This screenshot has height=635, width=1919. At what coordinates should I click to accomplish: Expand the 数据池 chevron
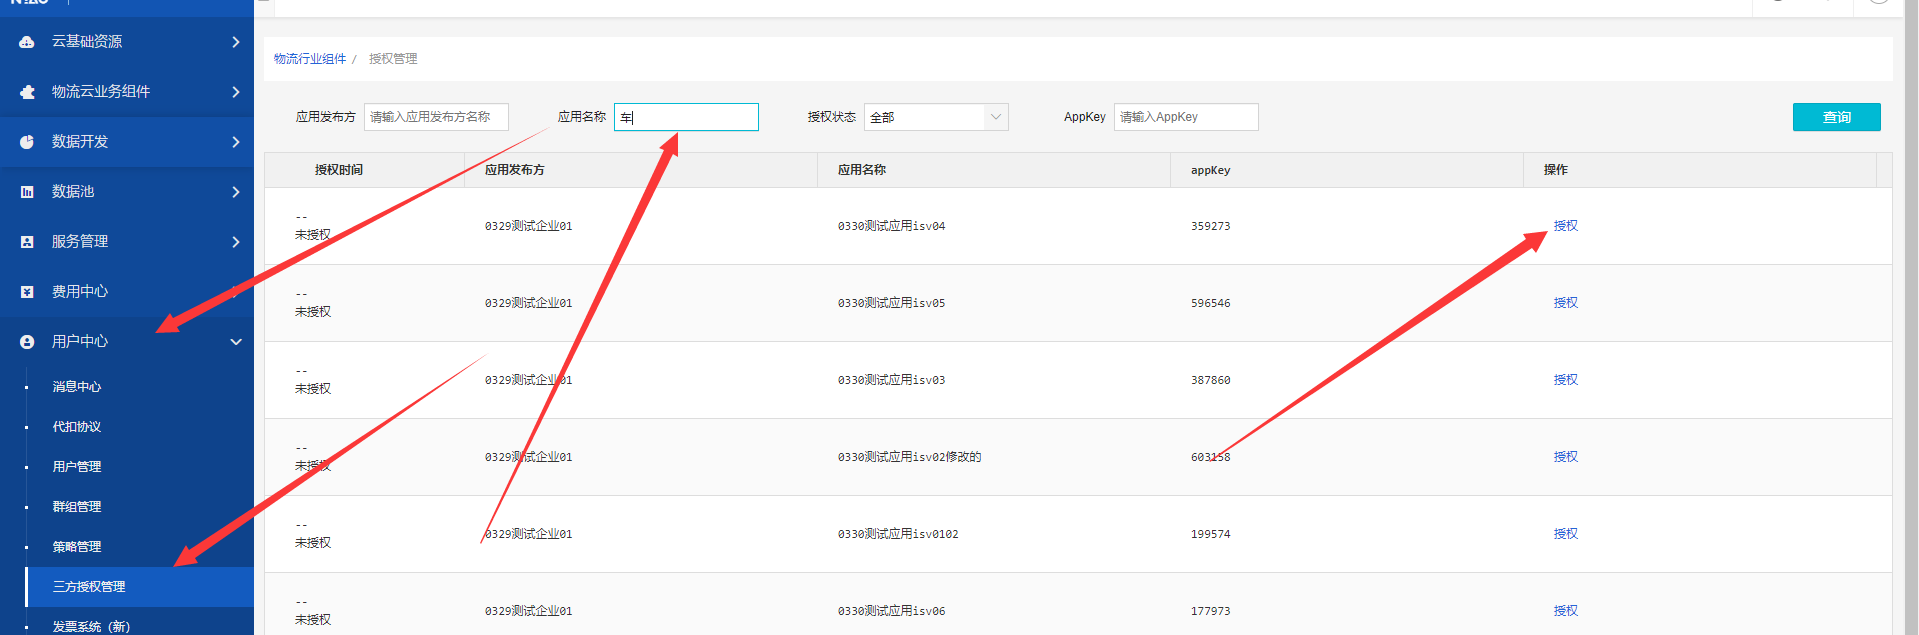(x=236, y=192)
